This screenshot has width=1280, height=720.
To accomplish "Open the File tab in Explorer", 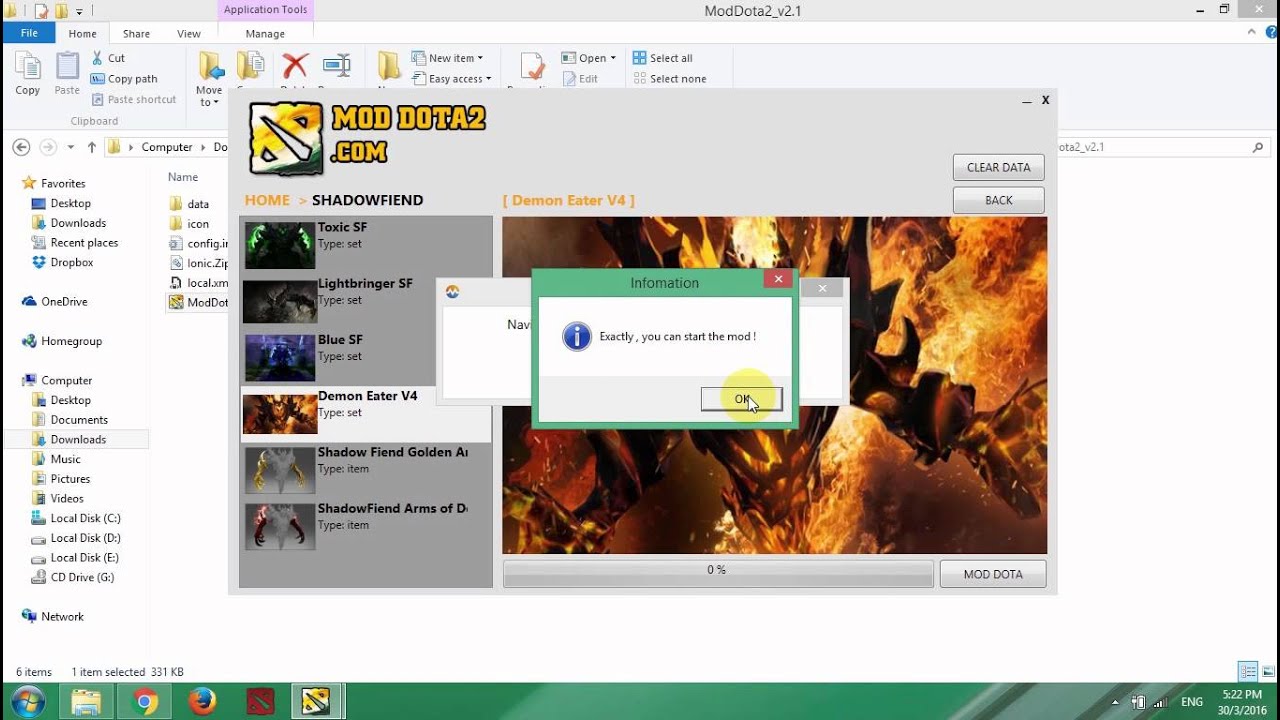I will (x=29, y=33).
